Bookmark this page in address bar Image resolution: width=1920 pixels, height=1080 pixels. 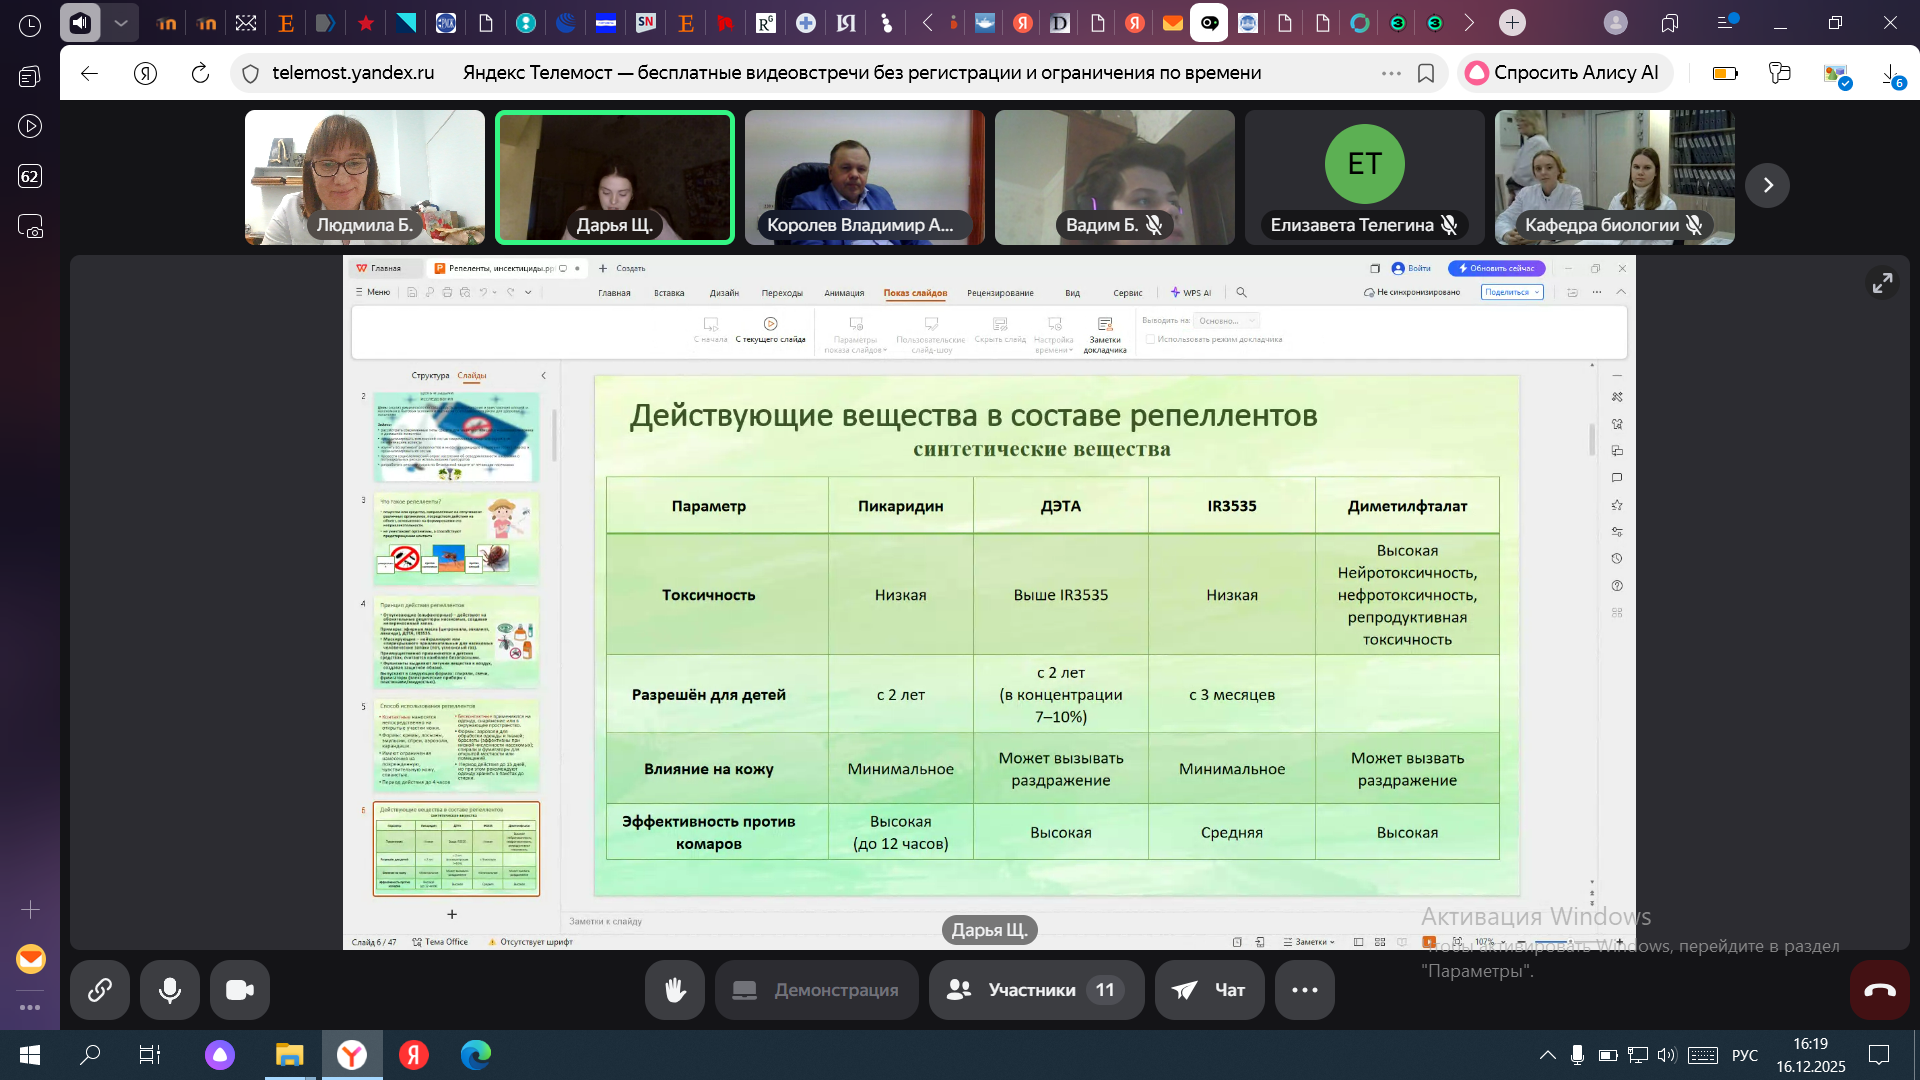pos(1426,73)
